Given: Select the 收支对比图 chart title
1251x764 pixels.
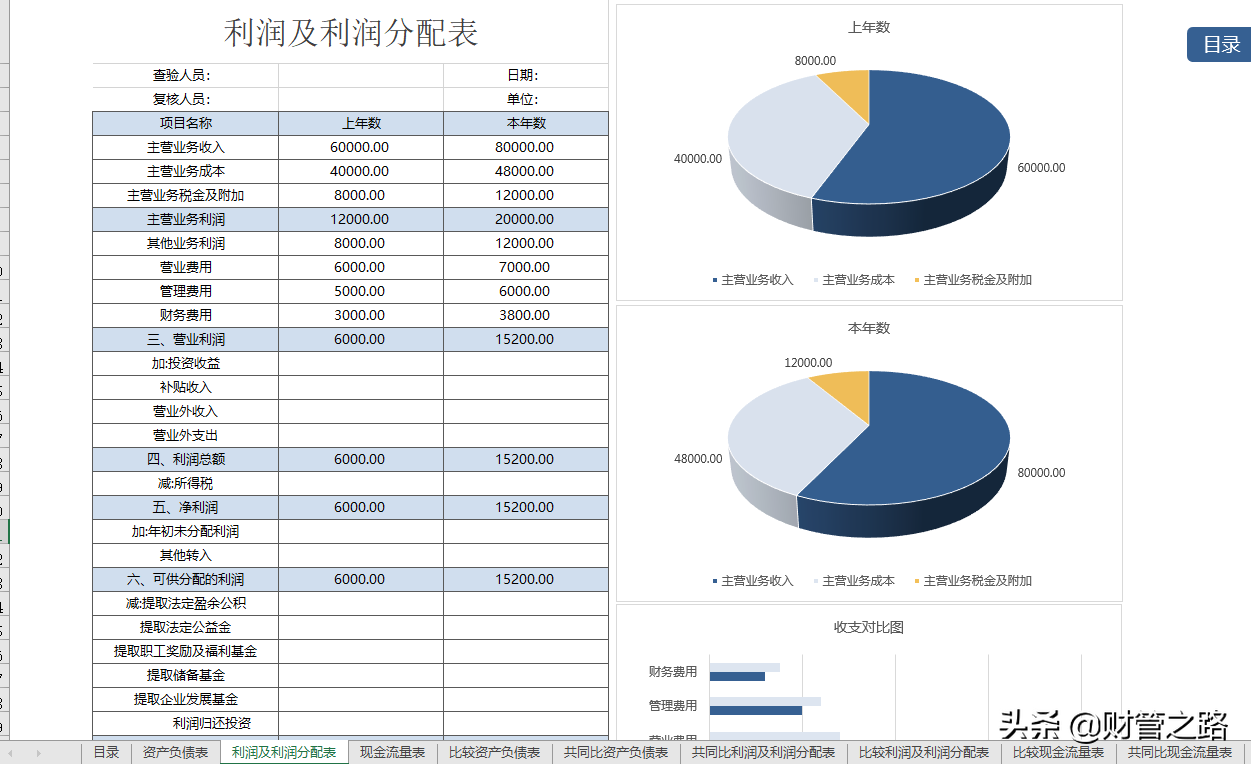Looking at the screenshot, I should coord(869,627).
